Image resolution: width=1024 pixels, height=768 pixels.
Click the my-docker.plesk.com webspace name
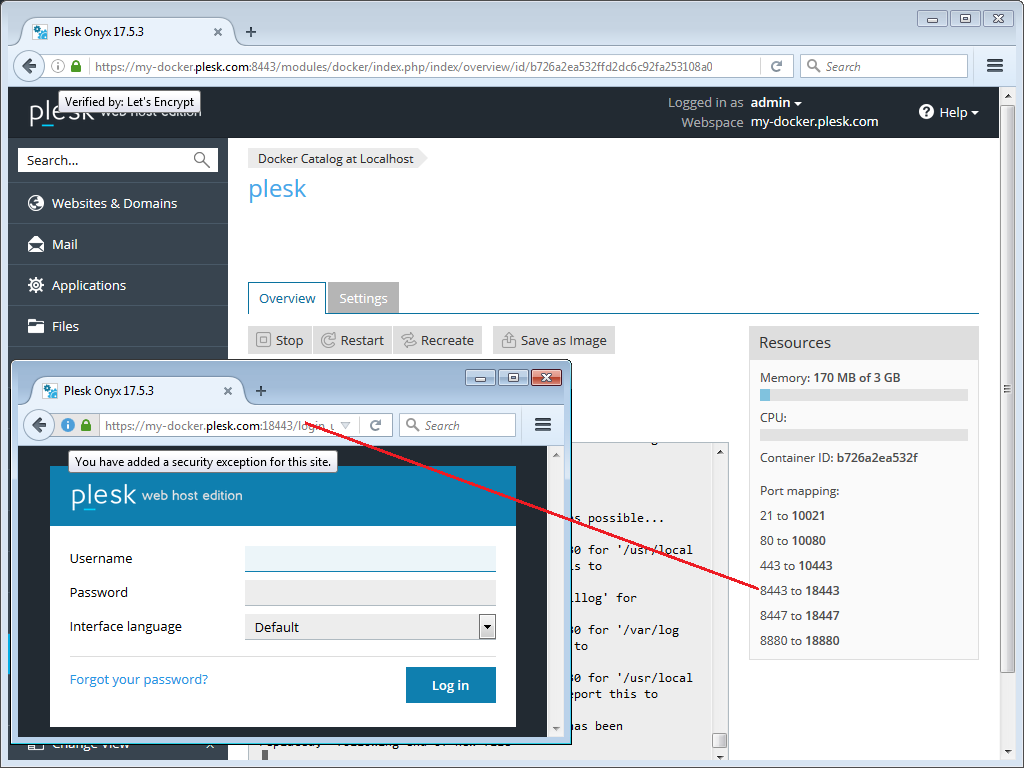click(x=814, y=121)
